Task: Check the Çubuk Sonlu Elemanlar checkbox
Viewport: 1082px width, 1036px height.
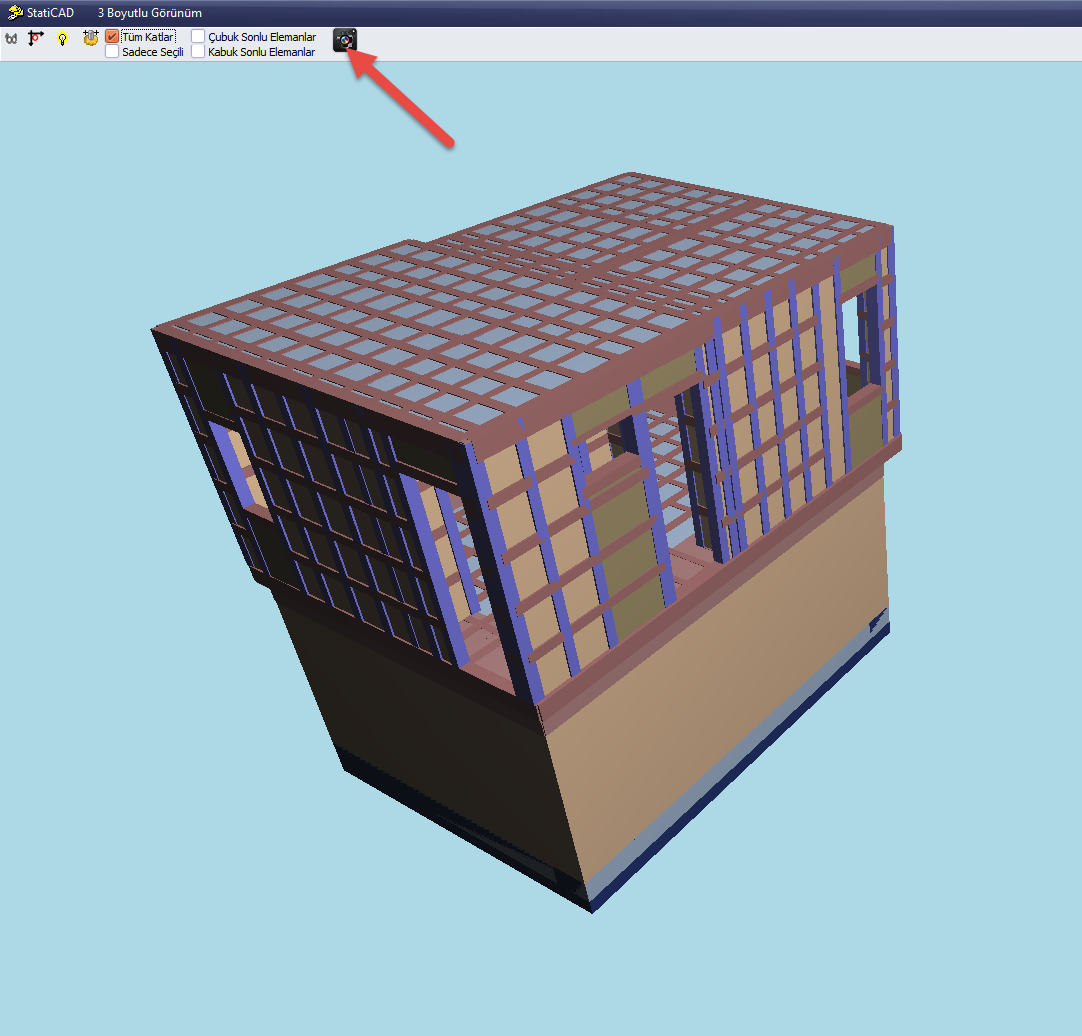Action: 198,37
